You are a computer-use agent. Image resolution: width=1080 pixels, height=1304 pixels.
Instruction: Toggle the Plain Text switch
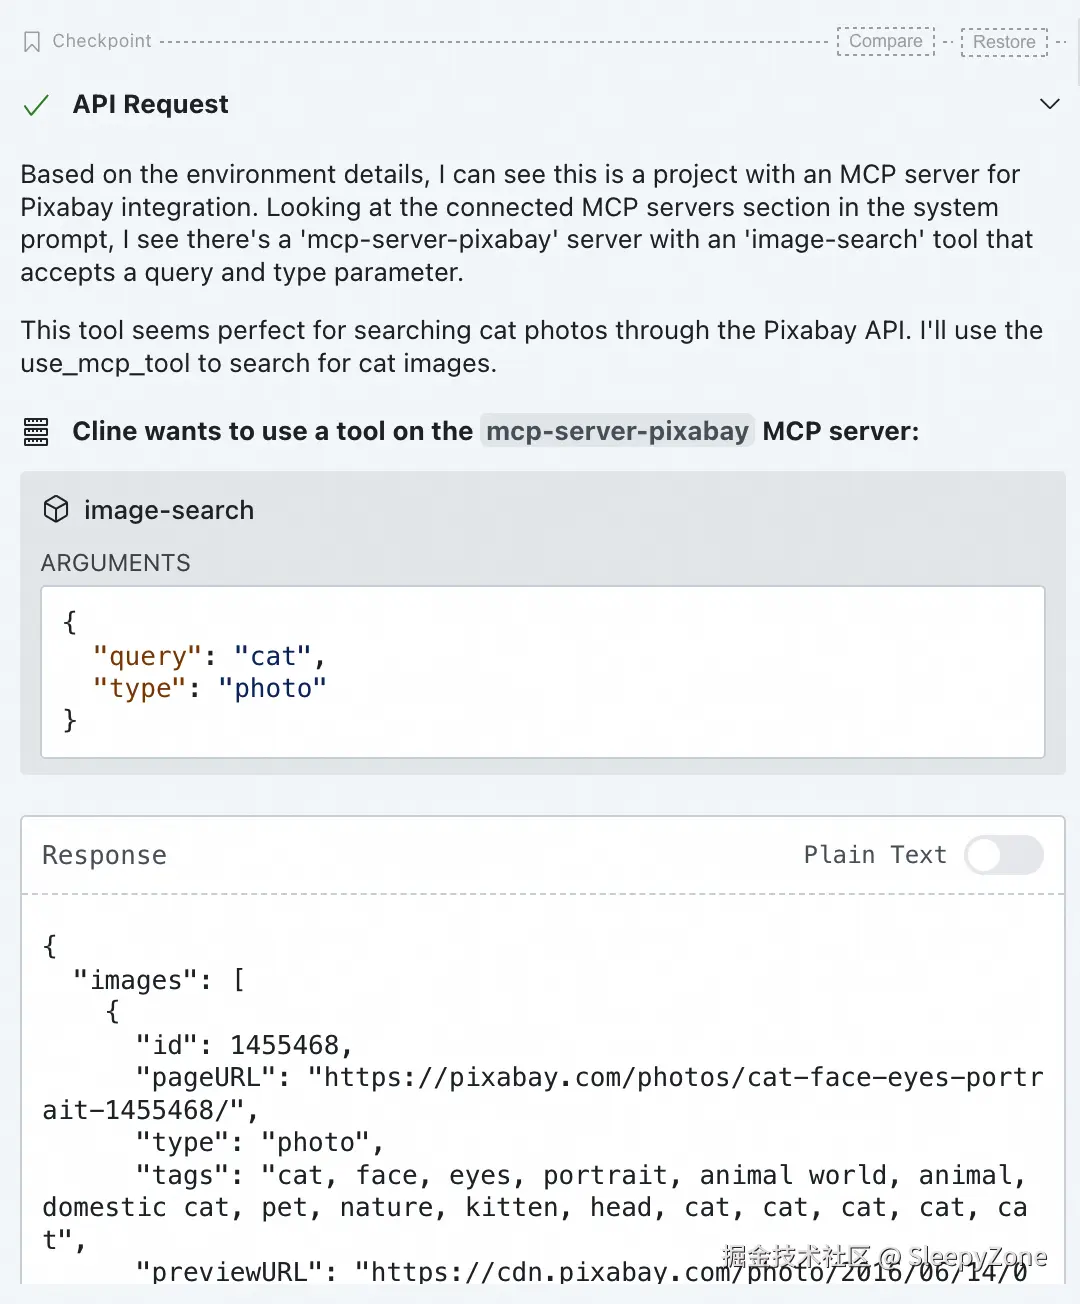1003,855
